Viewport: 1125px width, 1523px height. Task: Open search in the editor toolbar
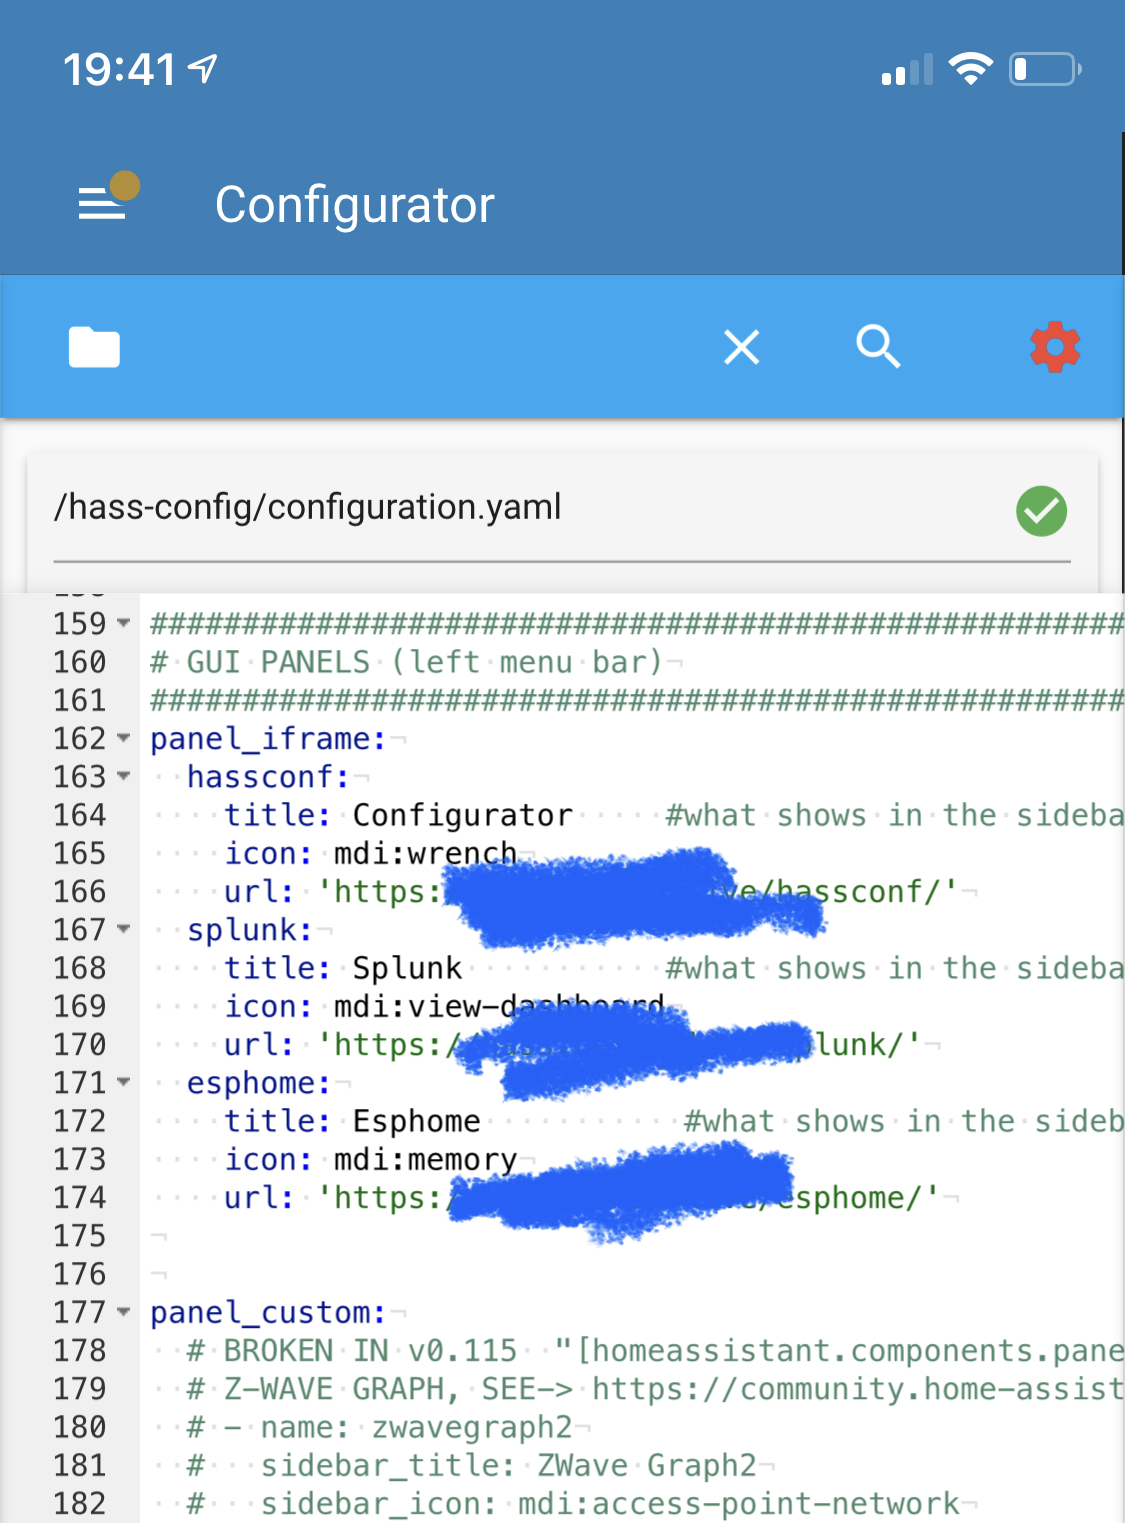(x=878, y=347)
